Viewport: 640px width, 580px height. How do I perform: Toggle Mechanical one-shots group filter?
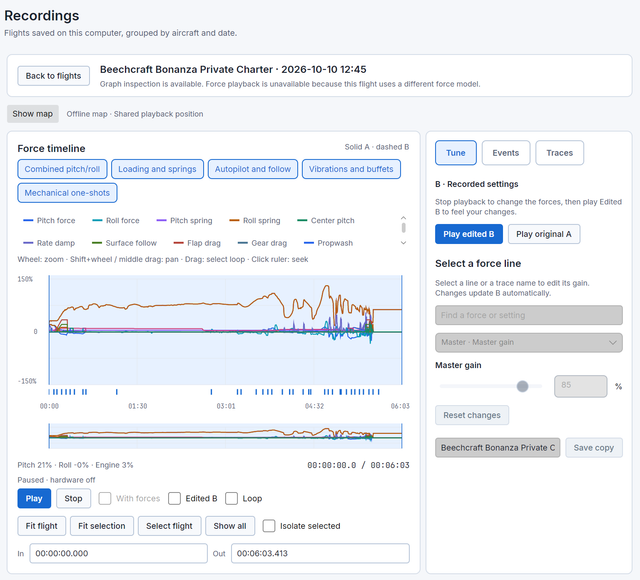[67, 193]
